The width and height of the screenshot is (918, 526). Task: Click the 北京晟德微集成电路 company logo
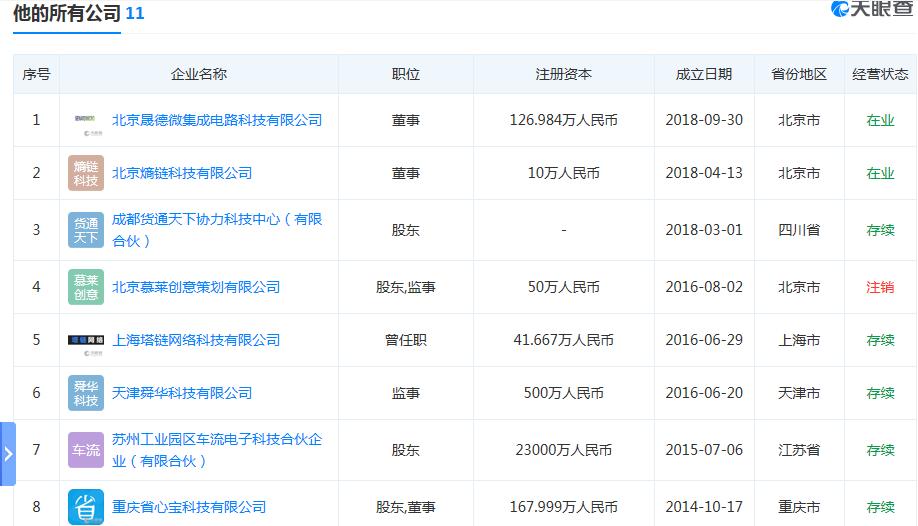coord(85,121)
